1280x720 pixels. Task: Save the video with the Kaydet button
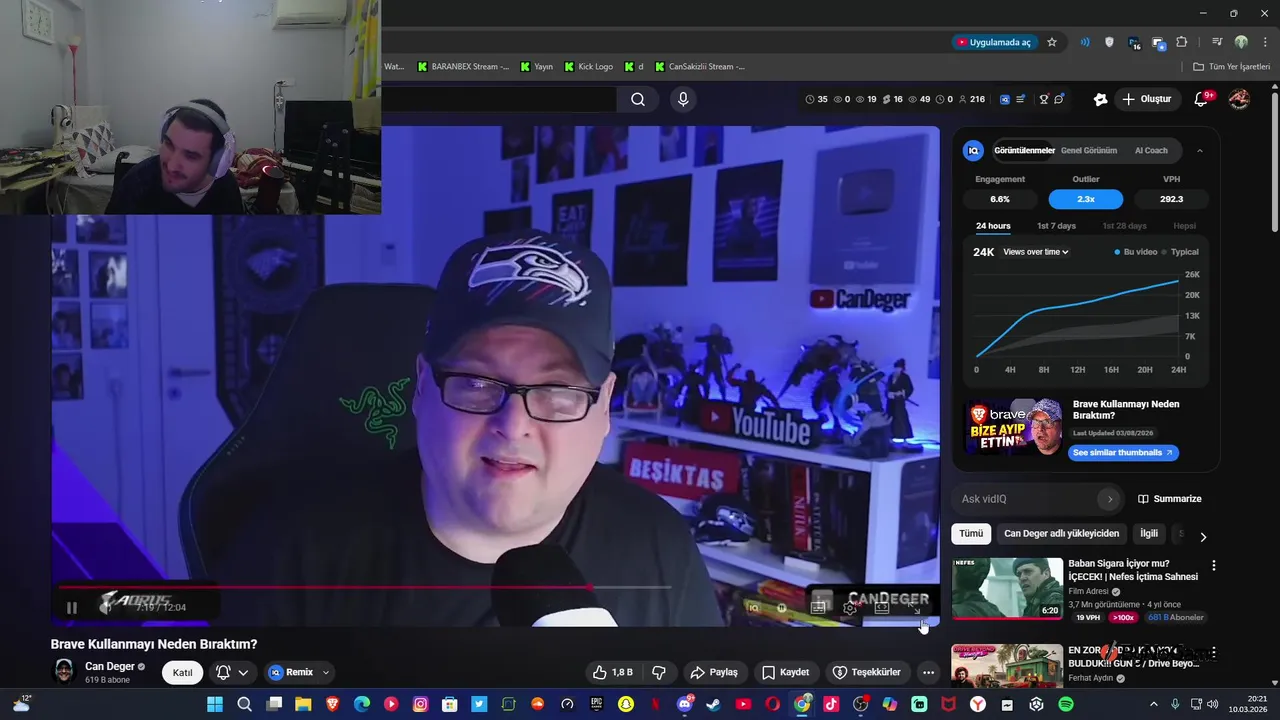click(x=785, y=672)
